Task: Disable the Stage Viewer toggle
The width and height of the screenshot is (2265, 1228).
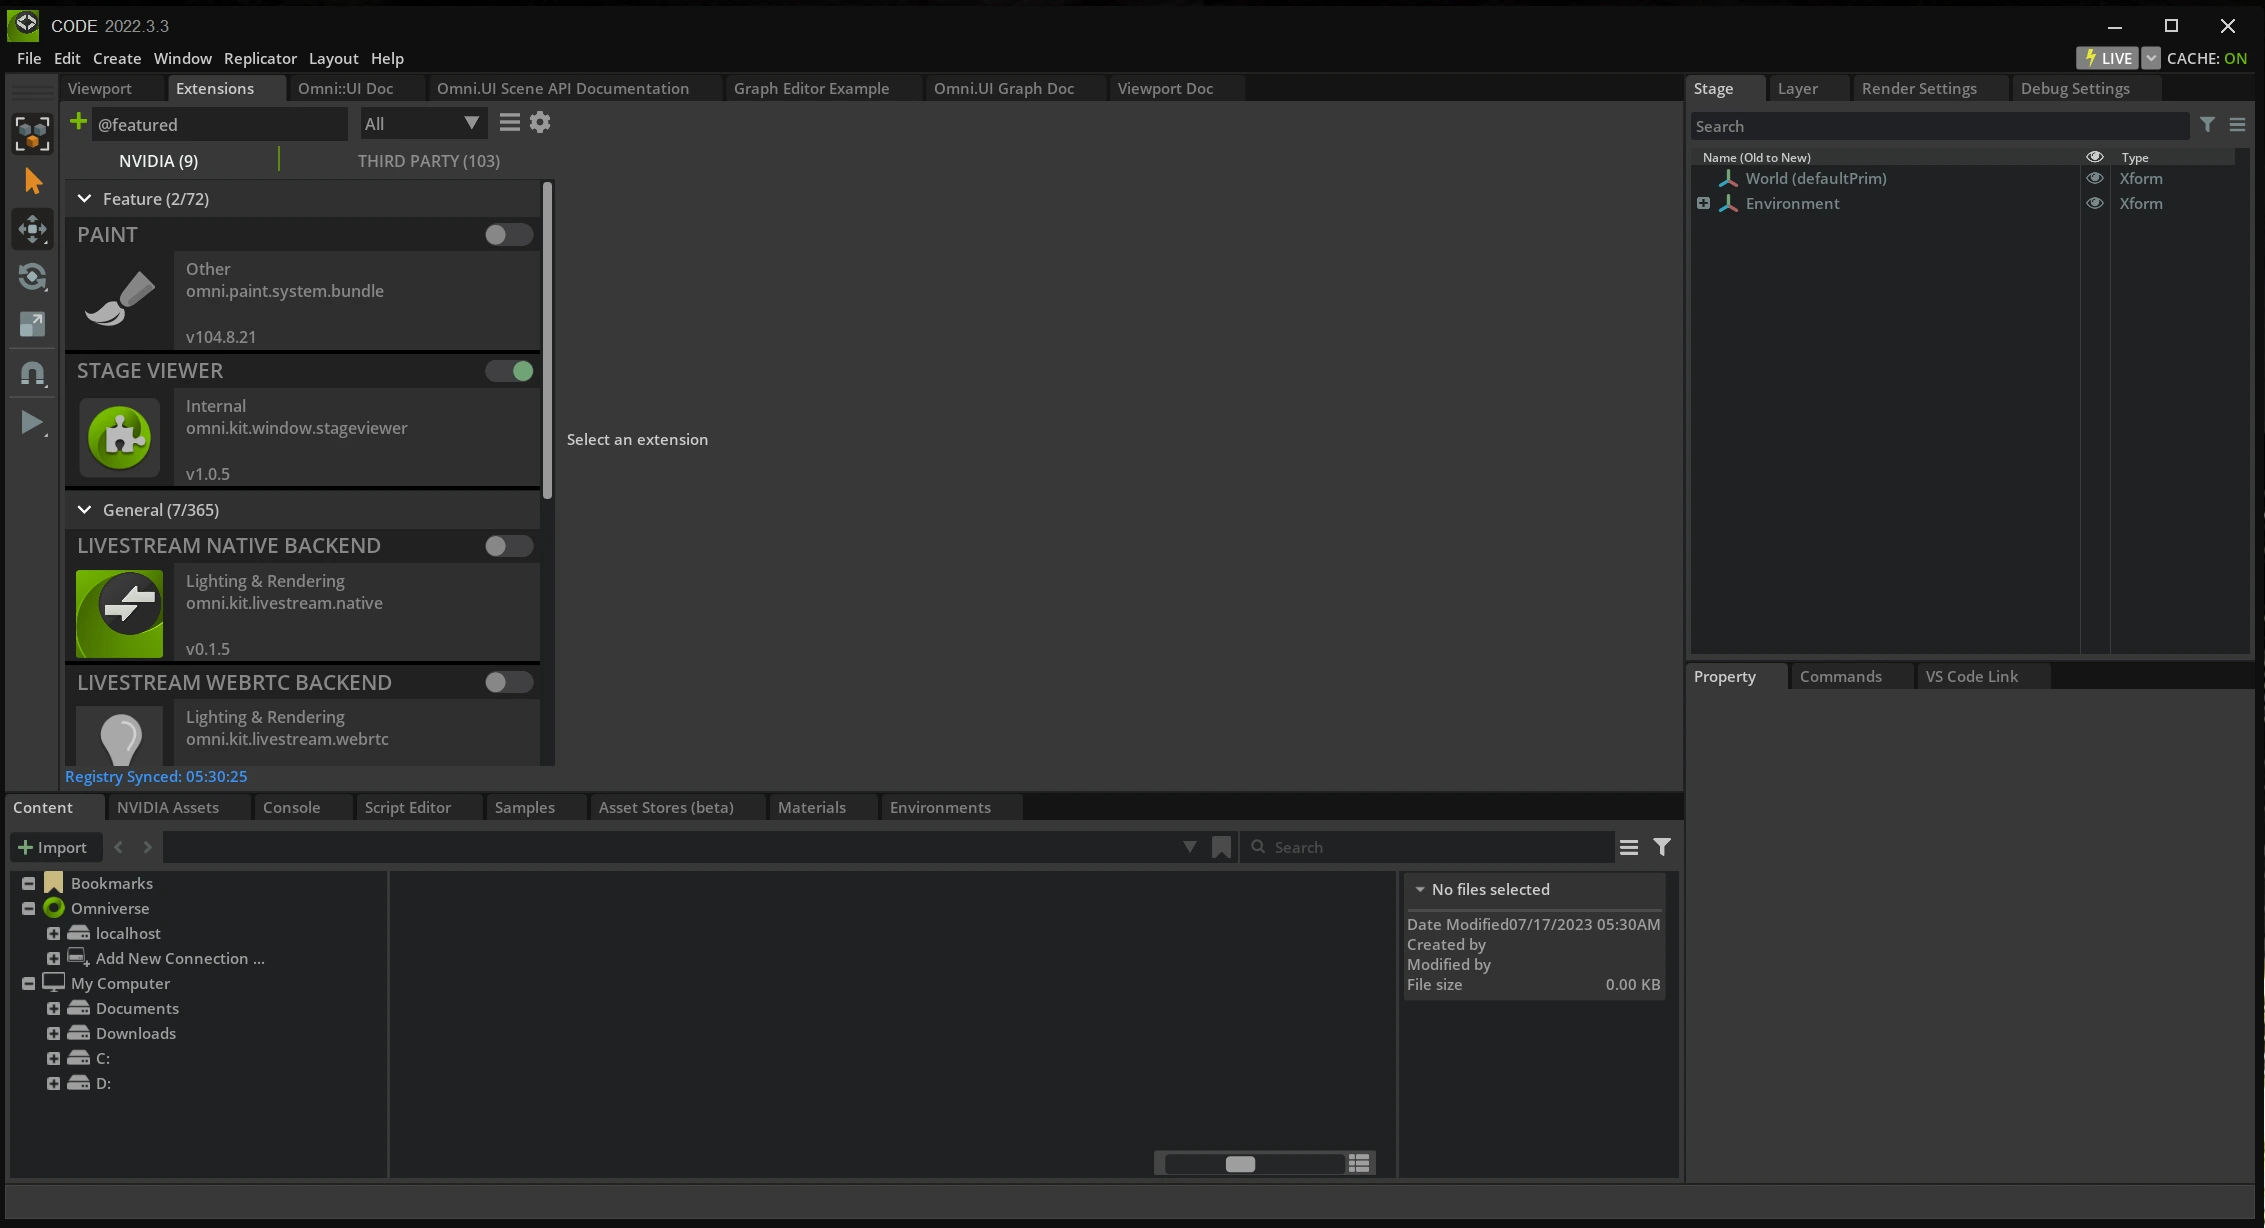Action: 508,371
